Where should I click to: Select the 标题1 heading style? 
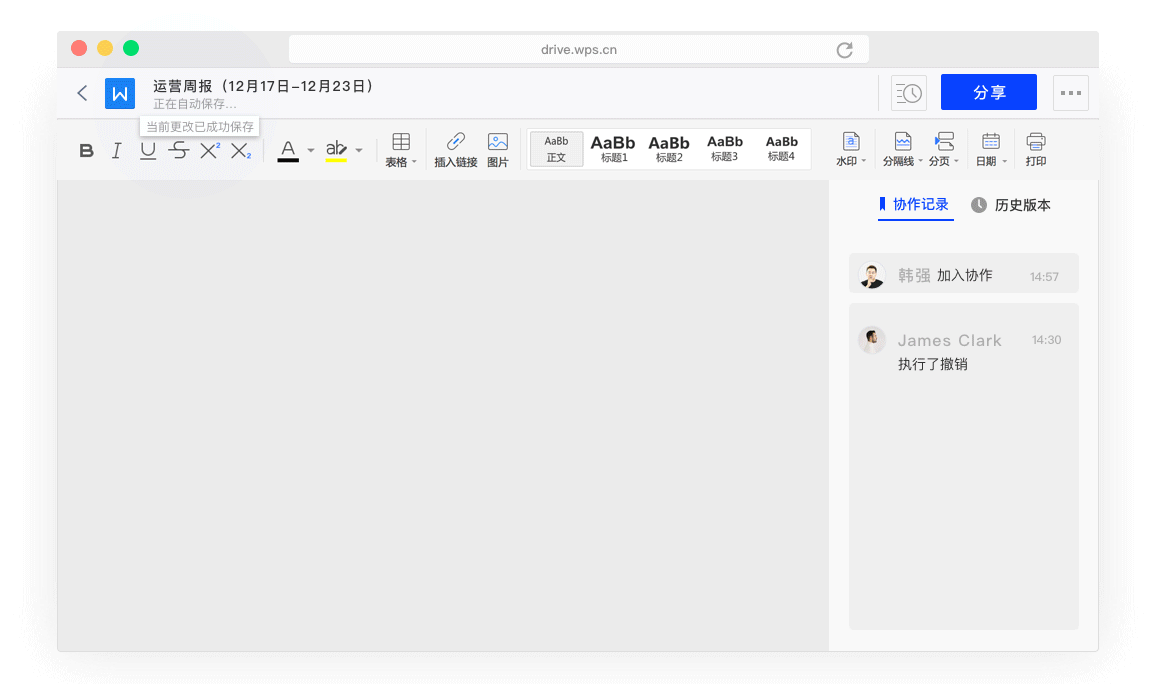coord(613,149)
